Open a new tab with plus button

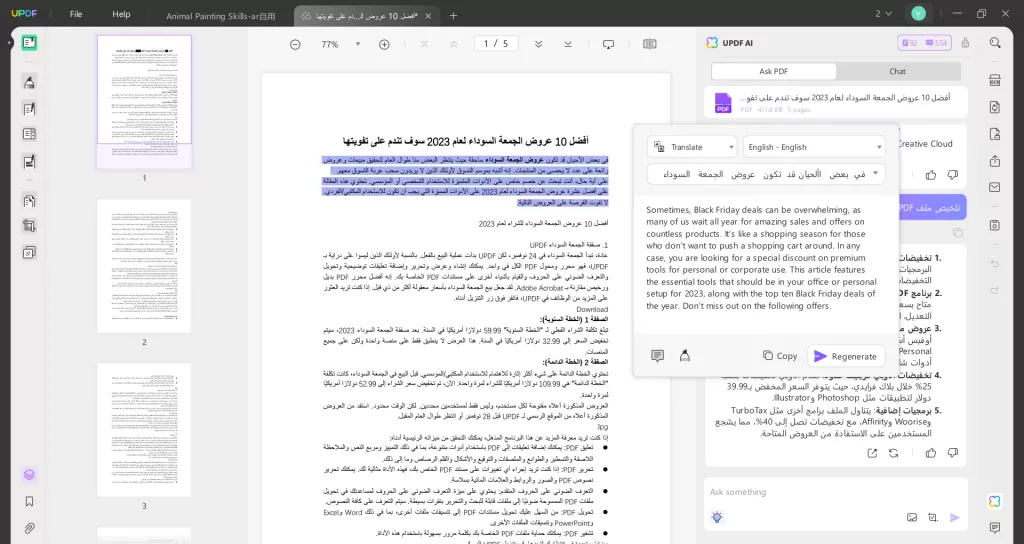pos(453,16)
